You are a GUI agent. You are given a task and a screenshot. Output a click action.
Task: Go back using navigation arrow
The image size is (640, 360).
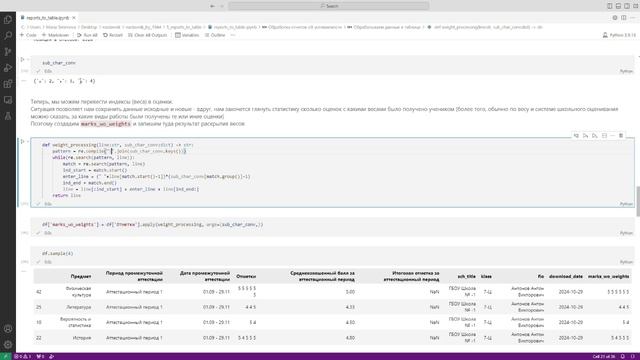(x=212, y=6)
